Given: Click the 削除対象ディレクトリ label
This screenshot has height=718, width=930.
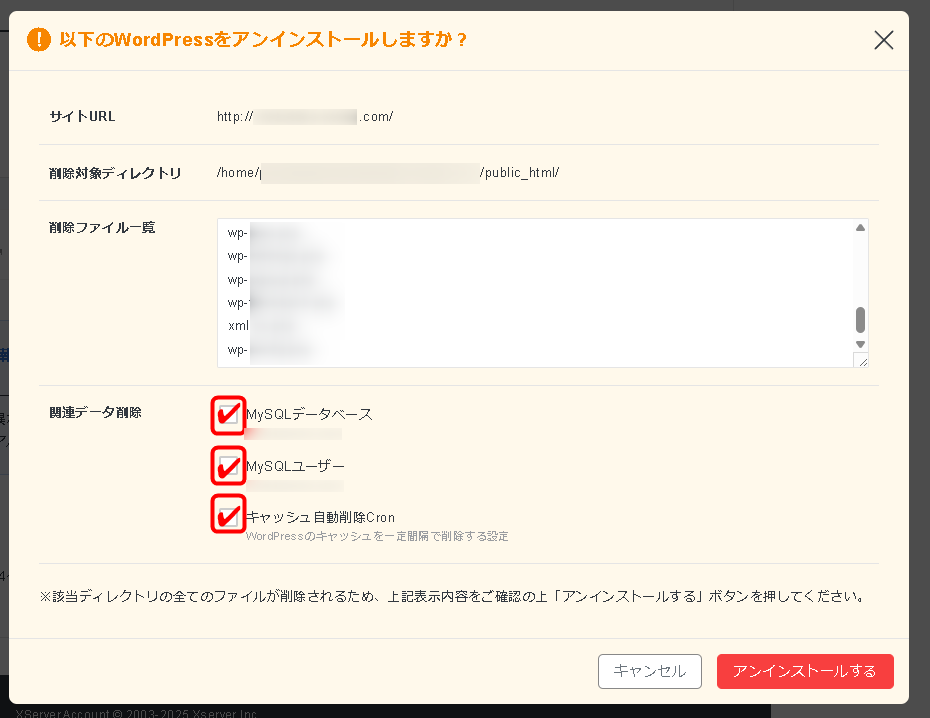Looking at the screenshot, I should [115, 173].
